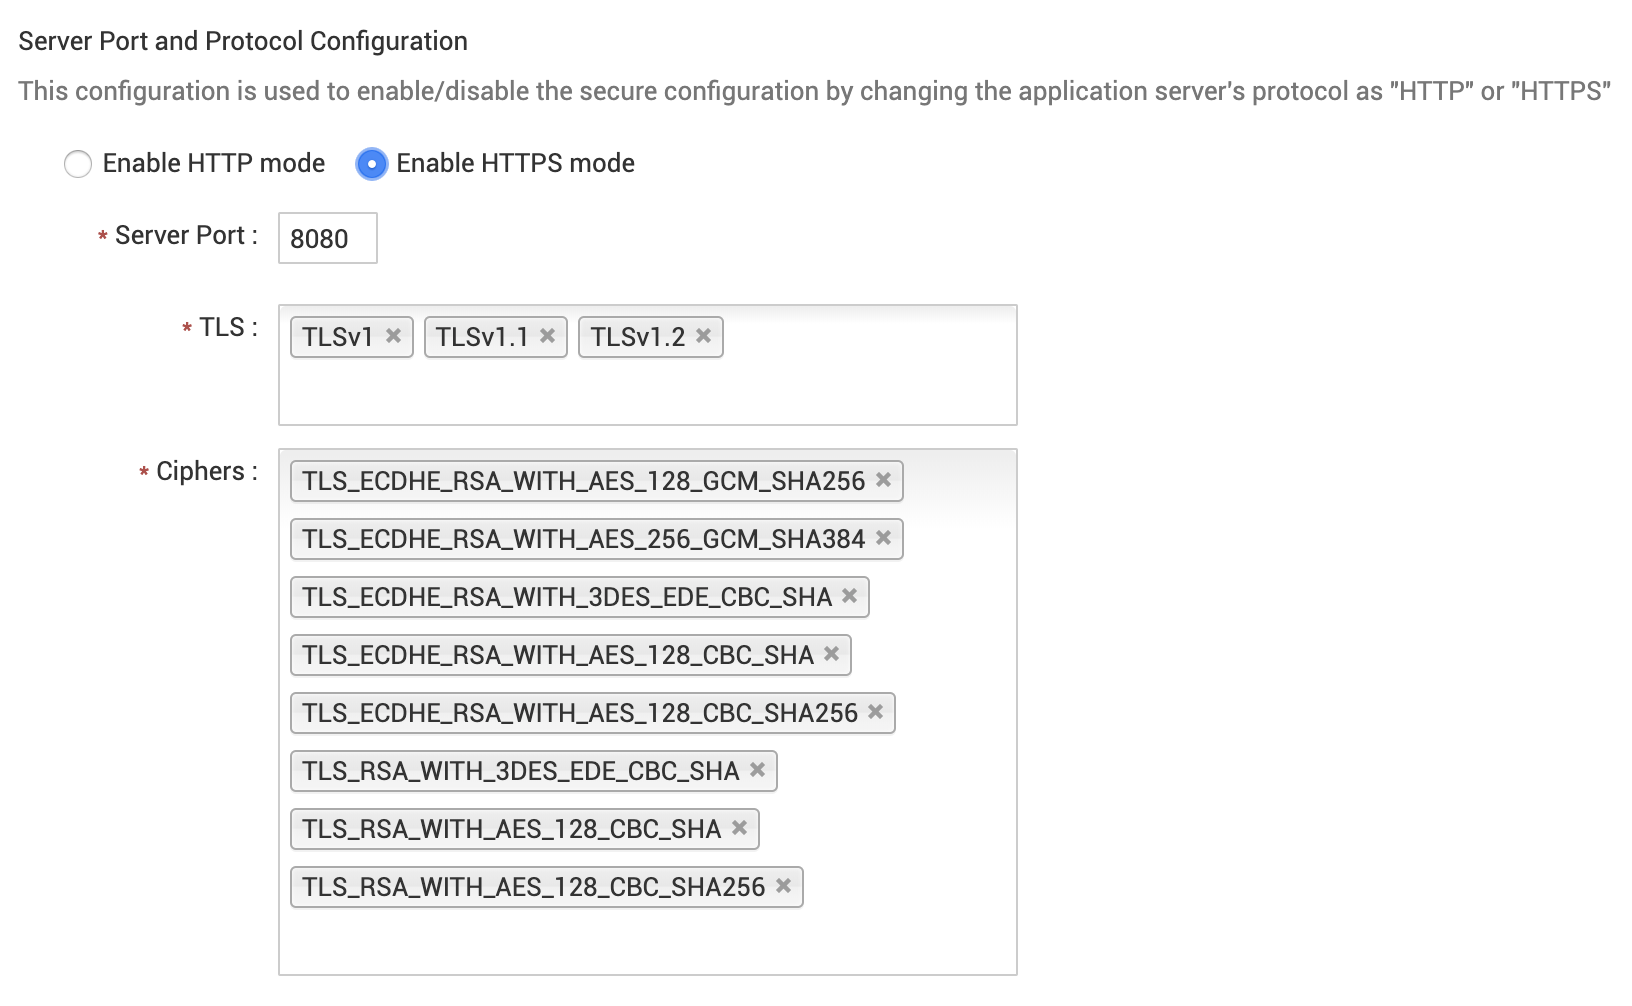Remove TLS_ECDHE_RSA_WITH_AES_128_GCM_SHA256 cipher
1632x1006 pixels.
pyautogui.click(x=883, y=480)
